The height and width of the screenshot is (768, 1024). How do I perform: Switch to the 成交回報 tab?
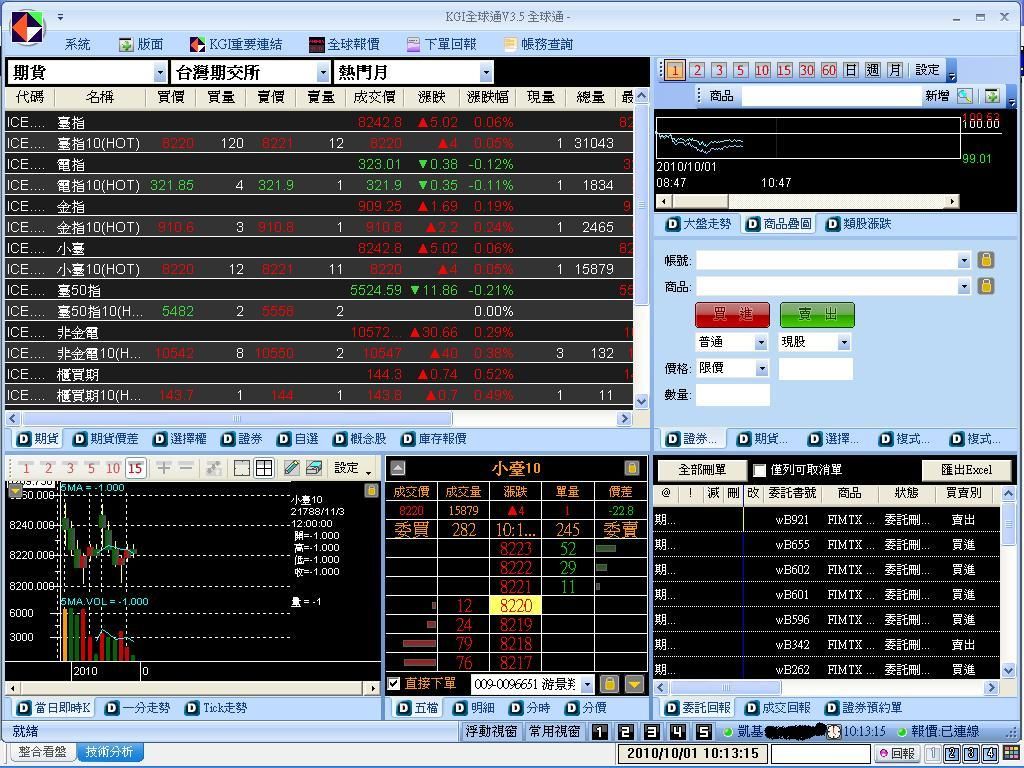(x=778, y=708)
